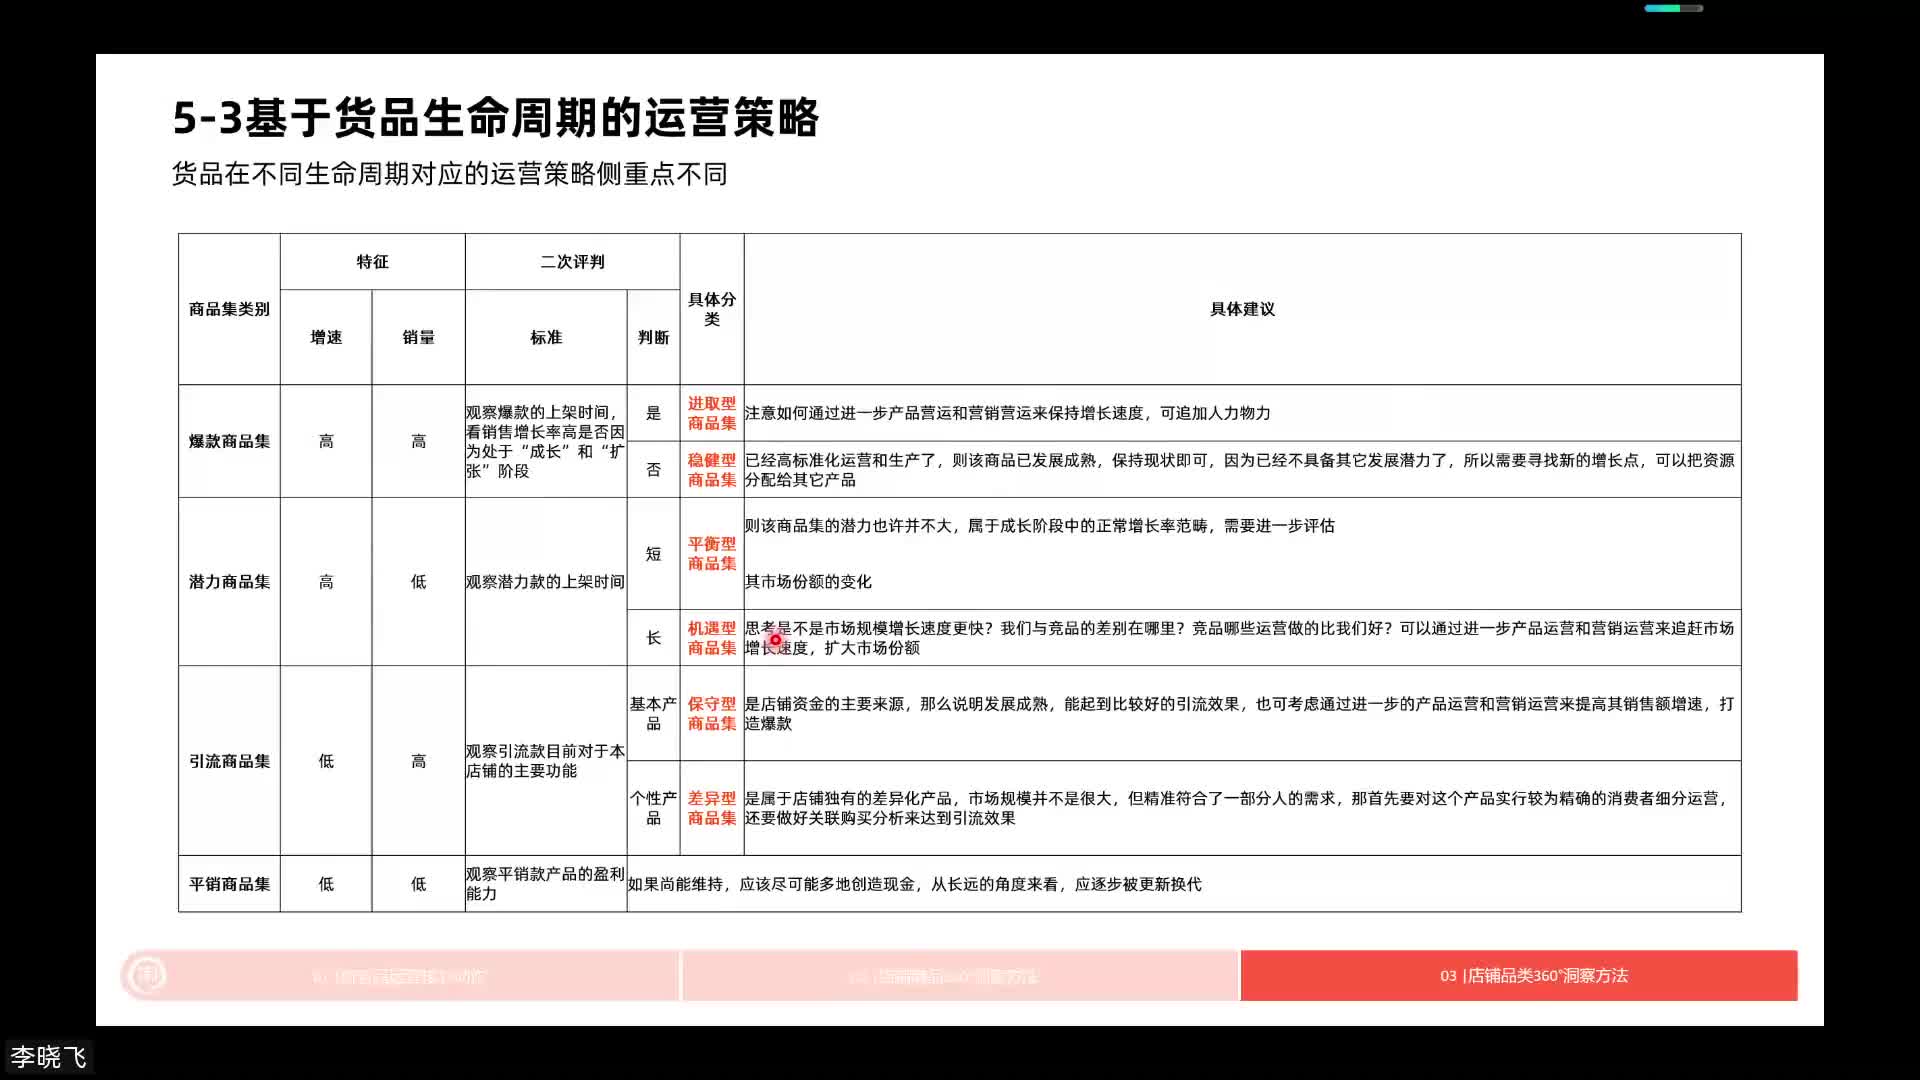Viewport: 1920px width, 1080px height.
Task: Select the 引流商品集 row header
Action: (228, 760)
